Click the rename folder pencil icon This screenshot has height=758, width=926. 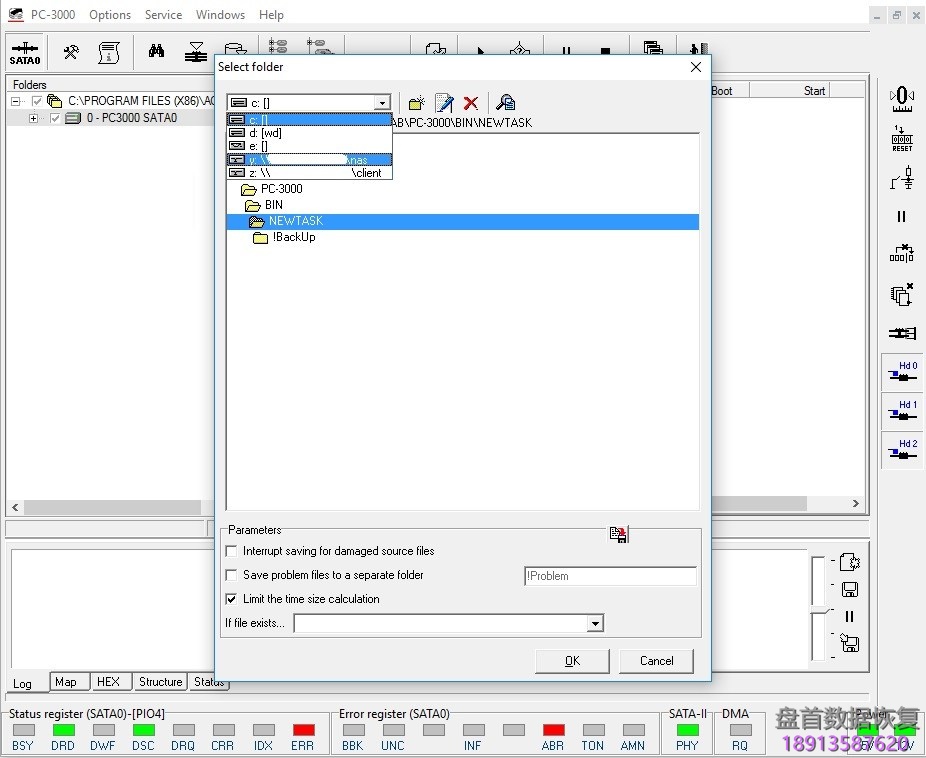[444, 103]
